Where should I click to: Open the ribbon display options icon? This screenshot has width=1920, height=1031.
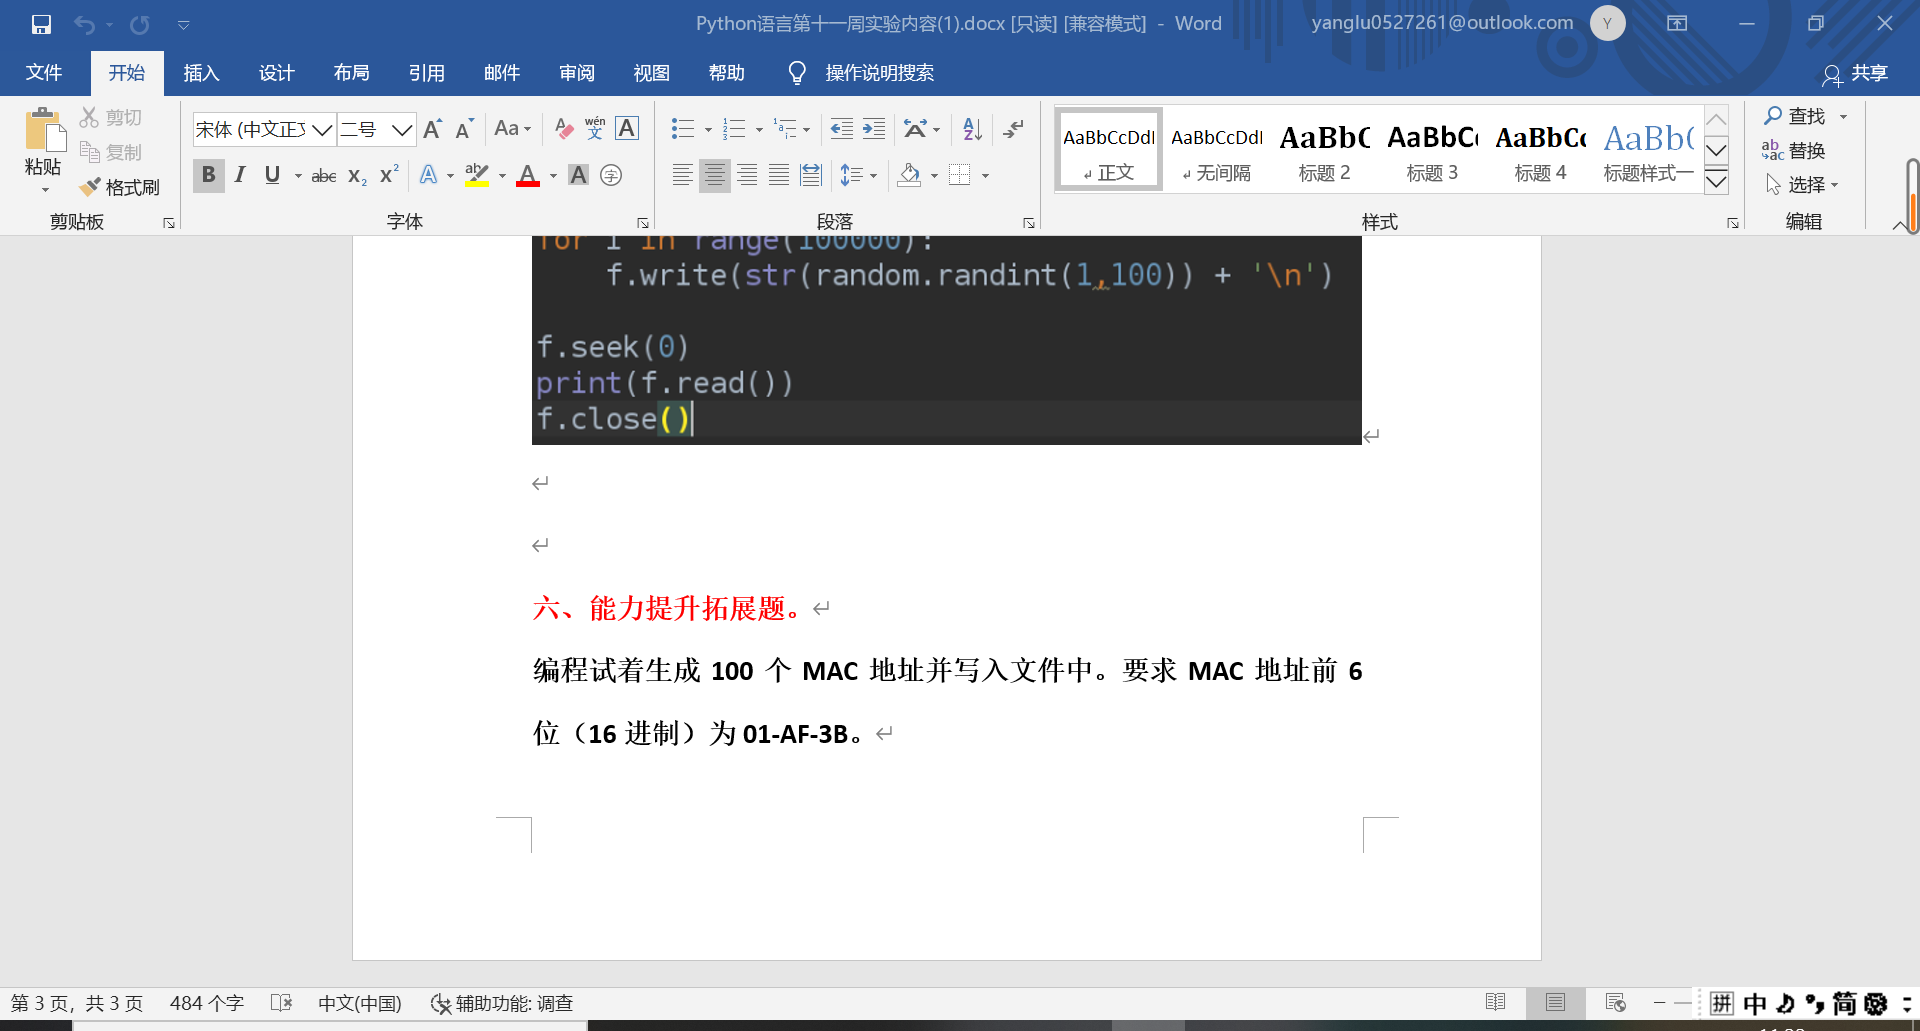coord(1677,24)
